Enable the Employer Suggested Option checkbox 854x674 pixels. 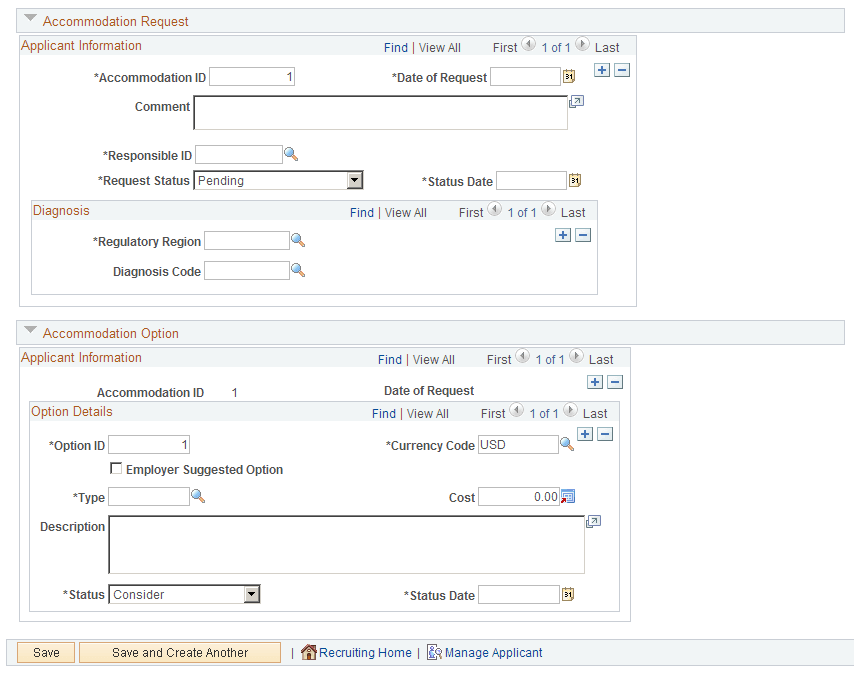[116, 469]
